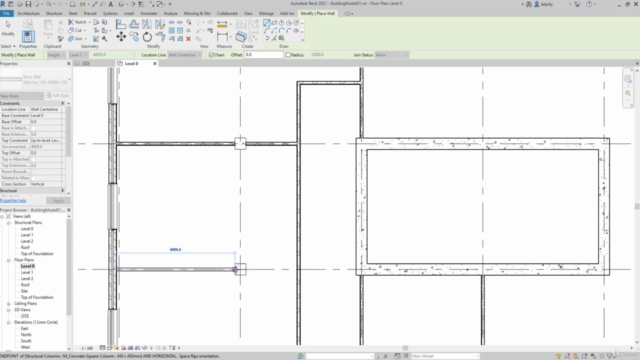Click the Base Offset value field
This screenshot has height=360, width=640.
click(46, 122)
